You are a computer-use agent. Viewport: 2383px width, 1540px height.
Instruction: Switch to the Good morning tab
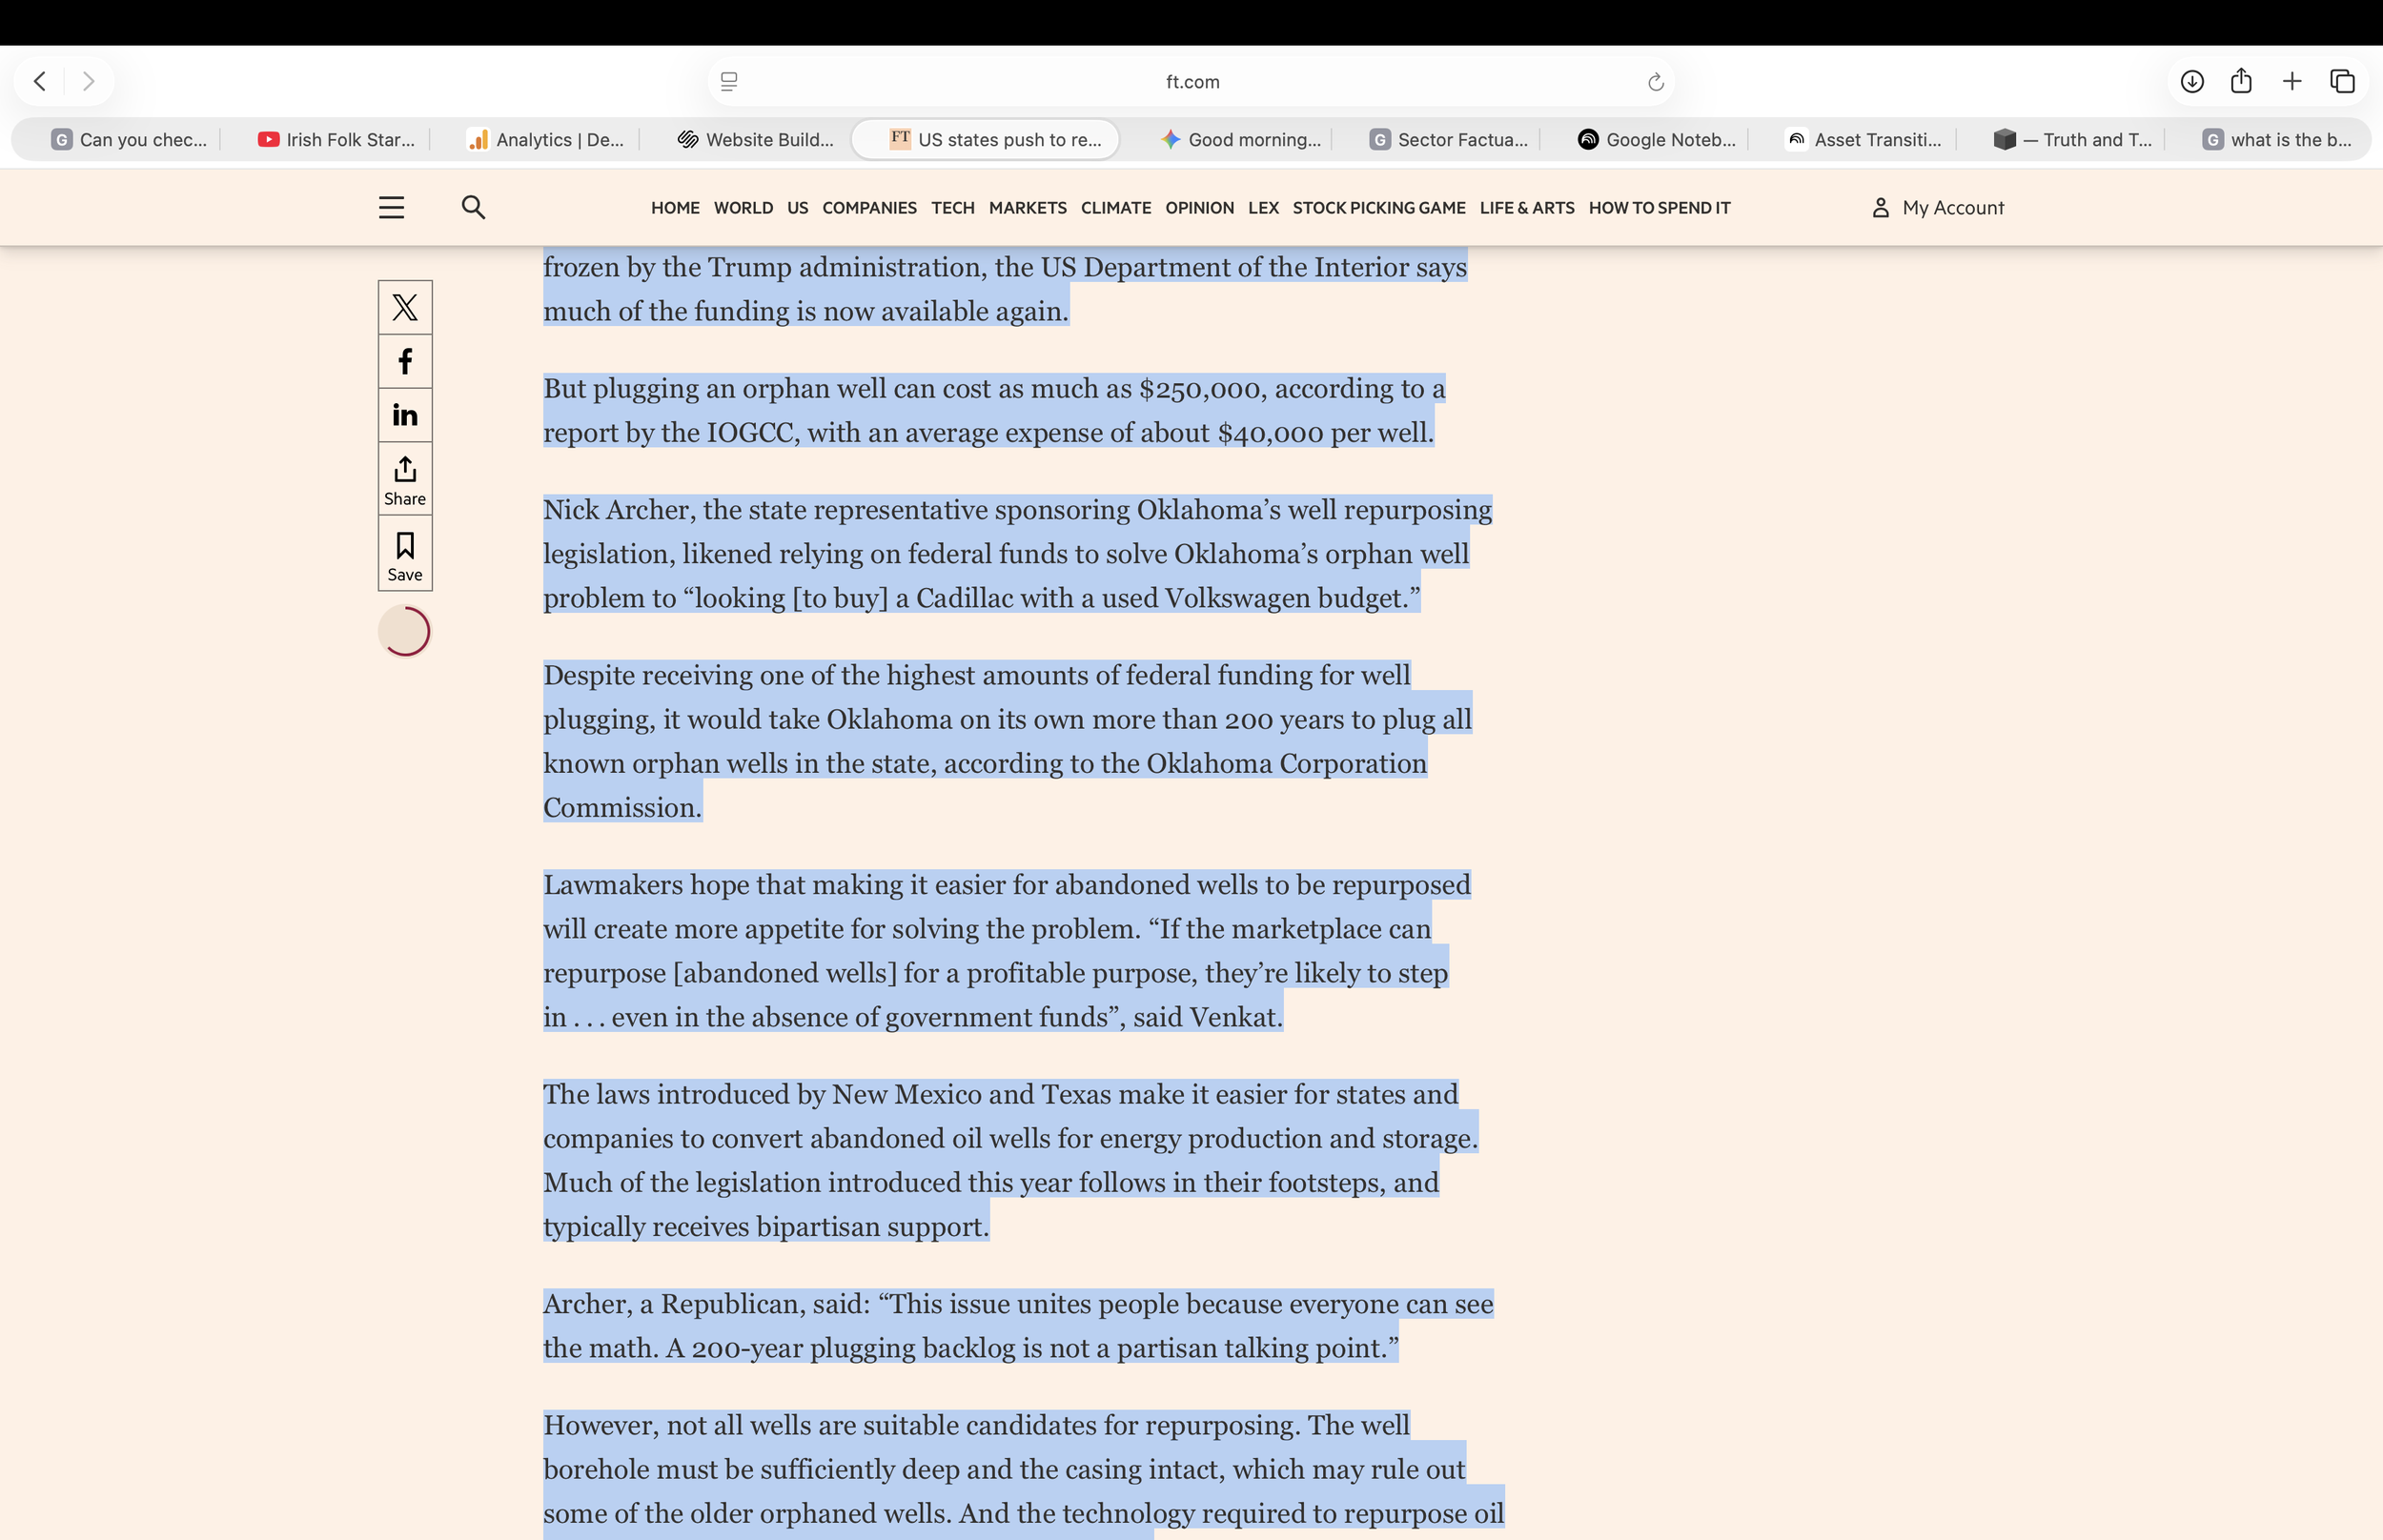coord(1241,140)
